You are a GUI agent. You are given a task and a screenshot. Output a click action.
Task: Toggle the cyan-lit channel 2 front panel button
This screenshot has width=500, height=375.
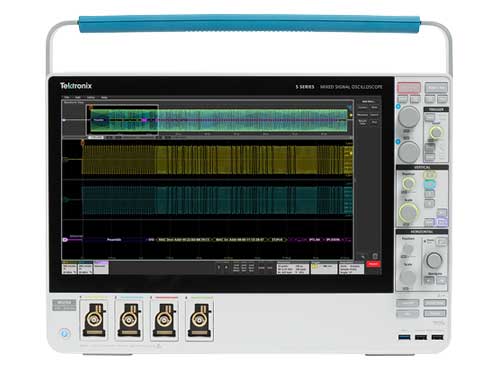tap(430, 184)
